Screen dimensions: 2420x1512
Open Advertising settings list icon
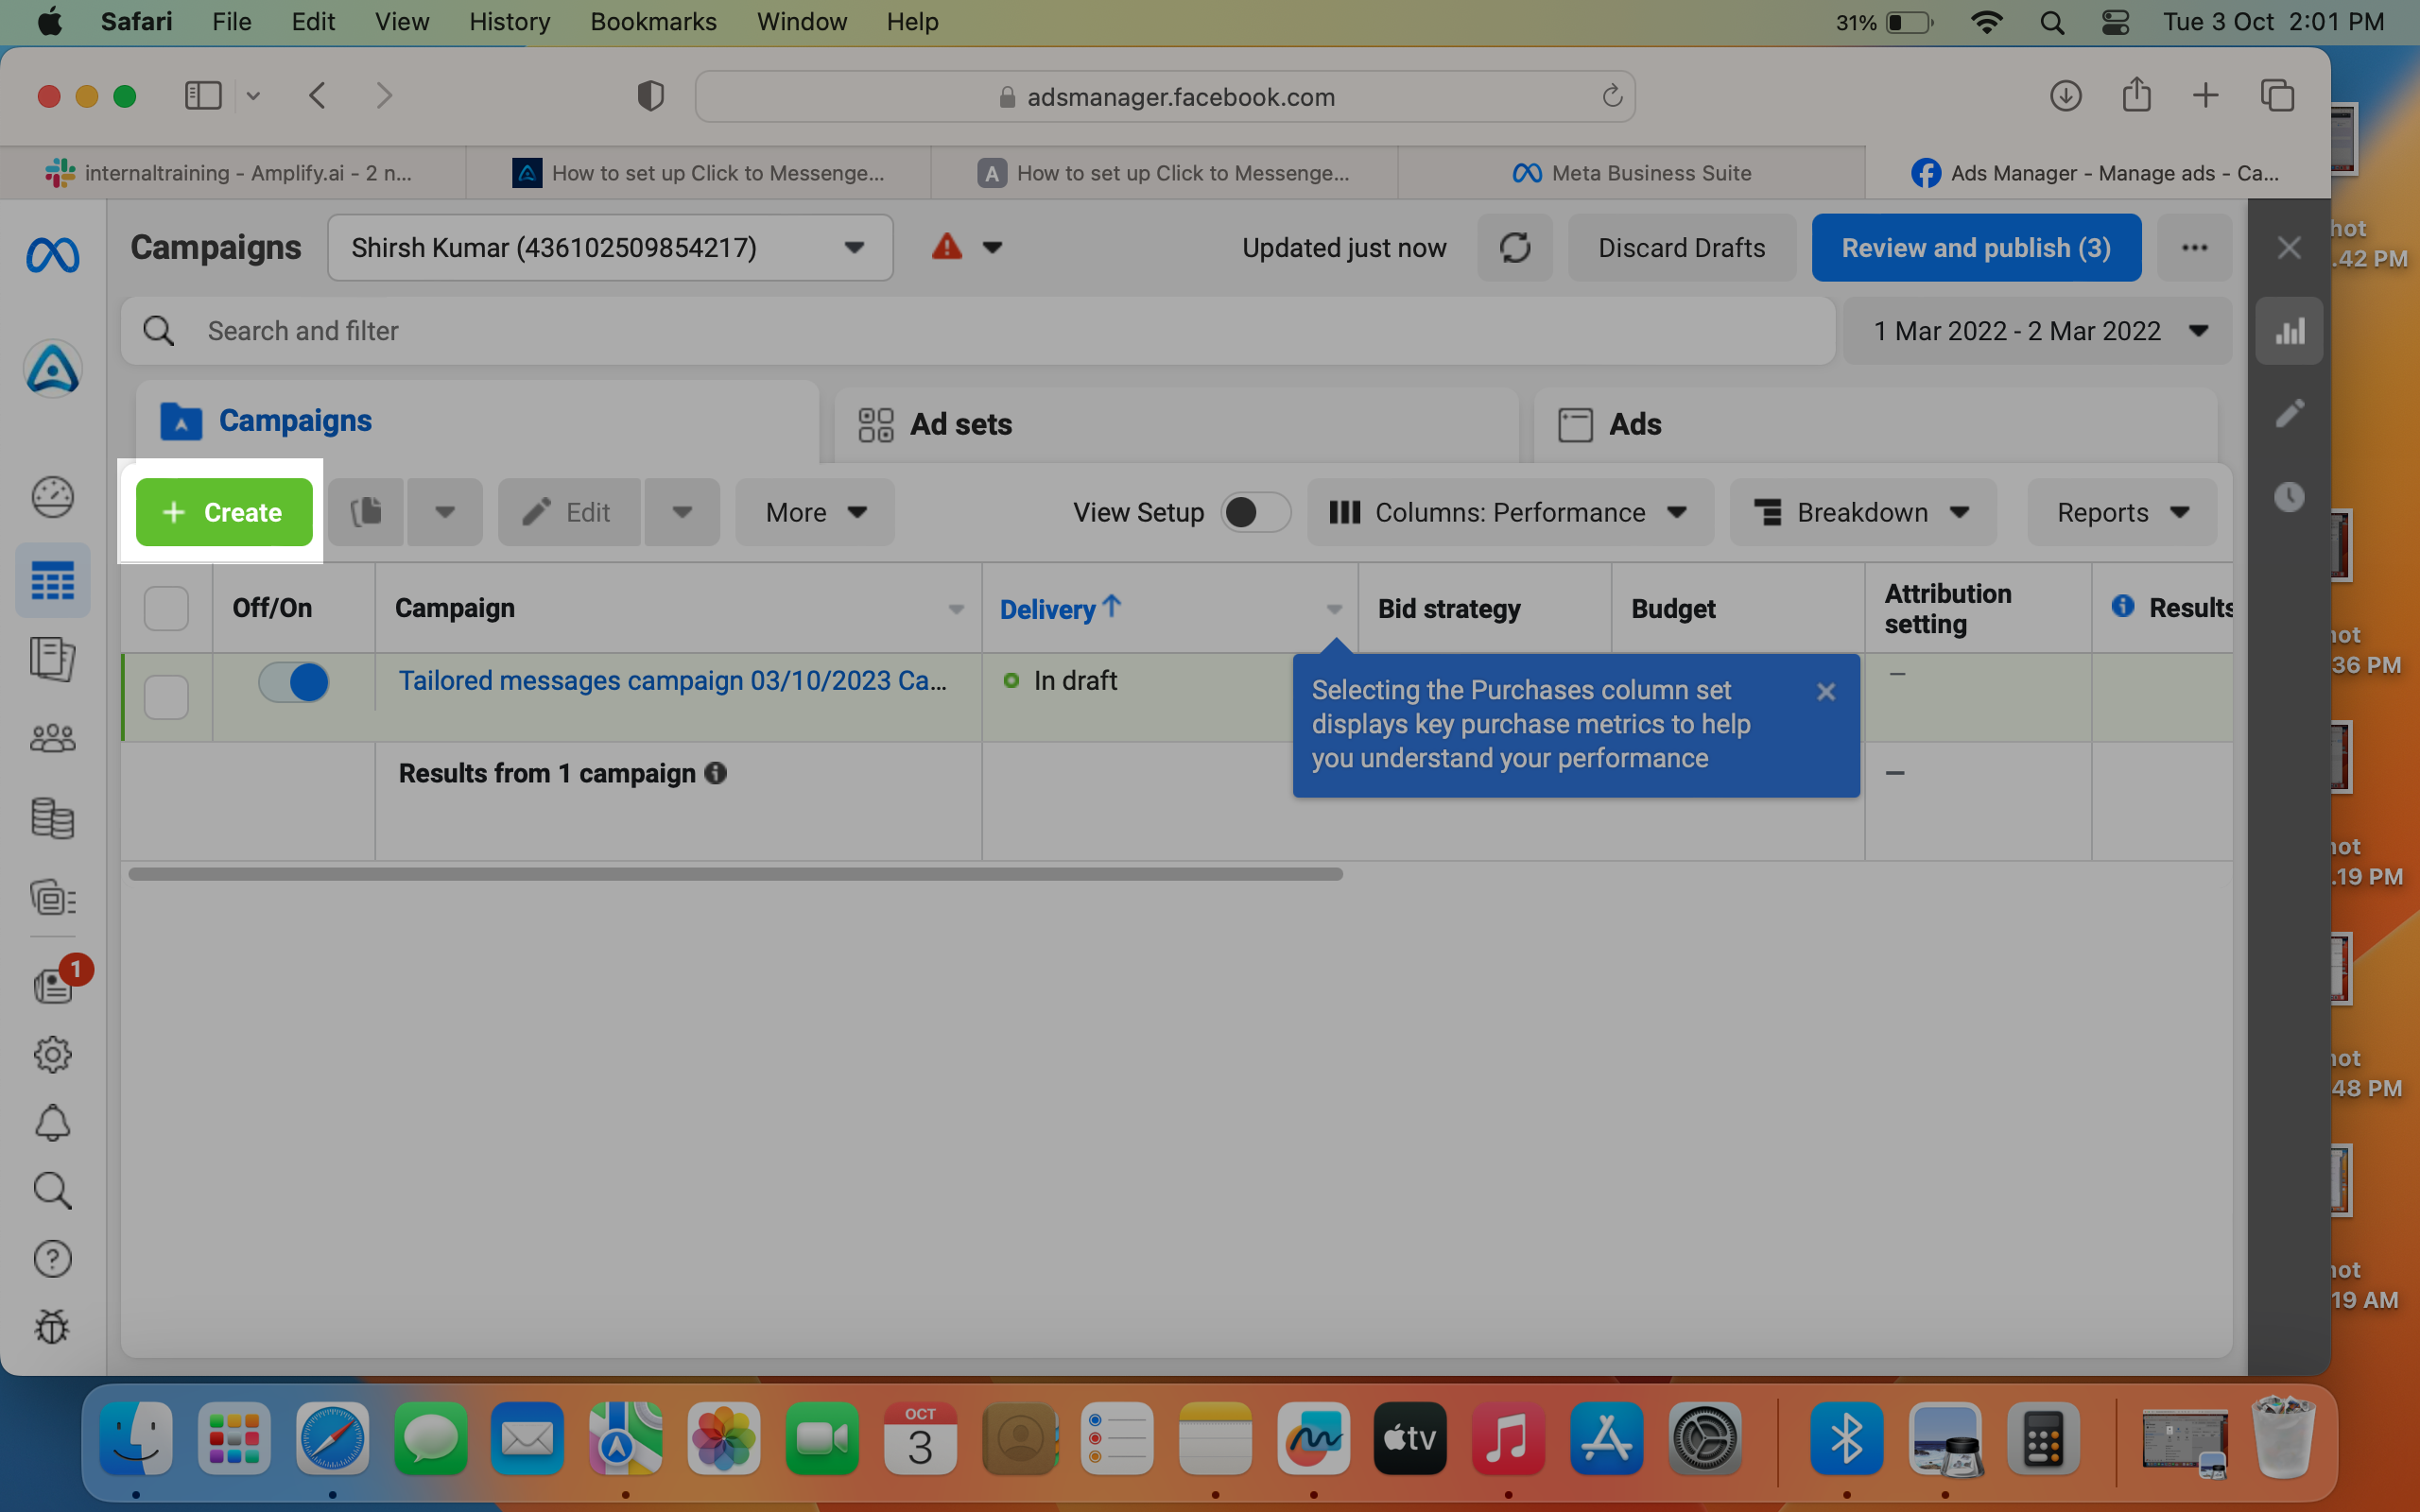(x=52, y=898)
